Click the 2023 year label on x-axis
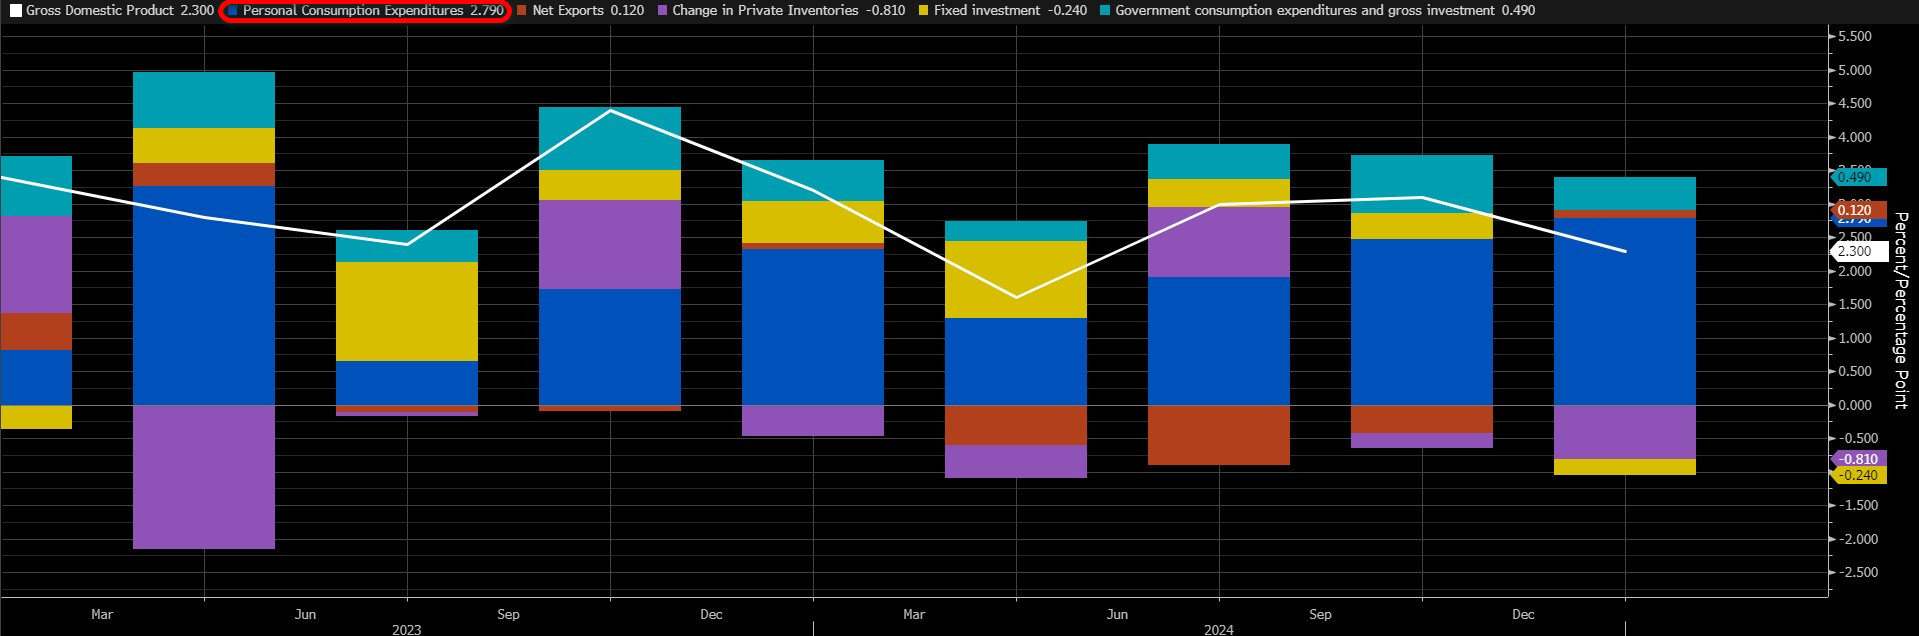The width and height of the screenshot is (1919, 636). pyautogui.click(x=406, y=629)
